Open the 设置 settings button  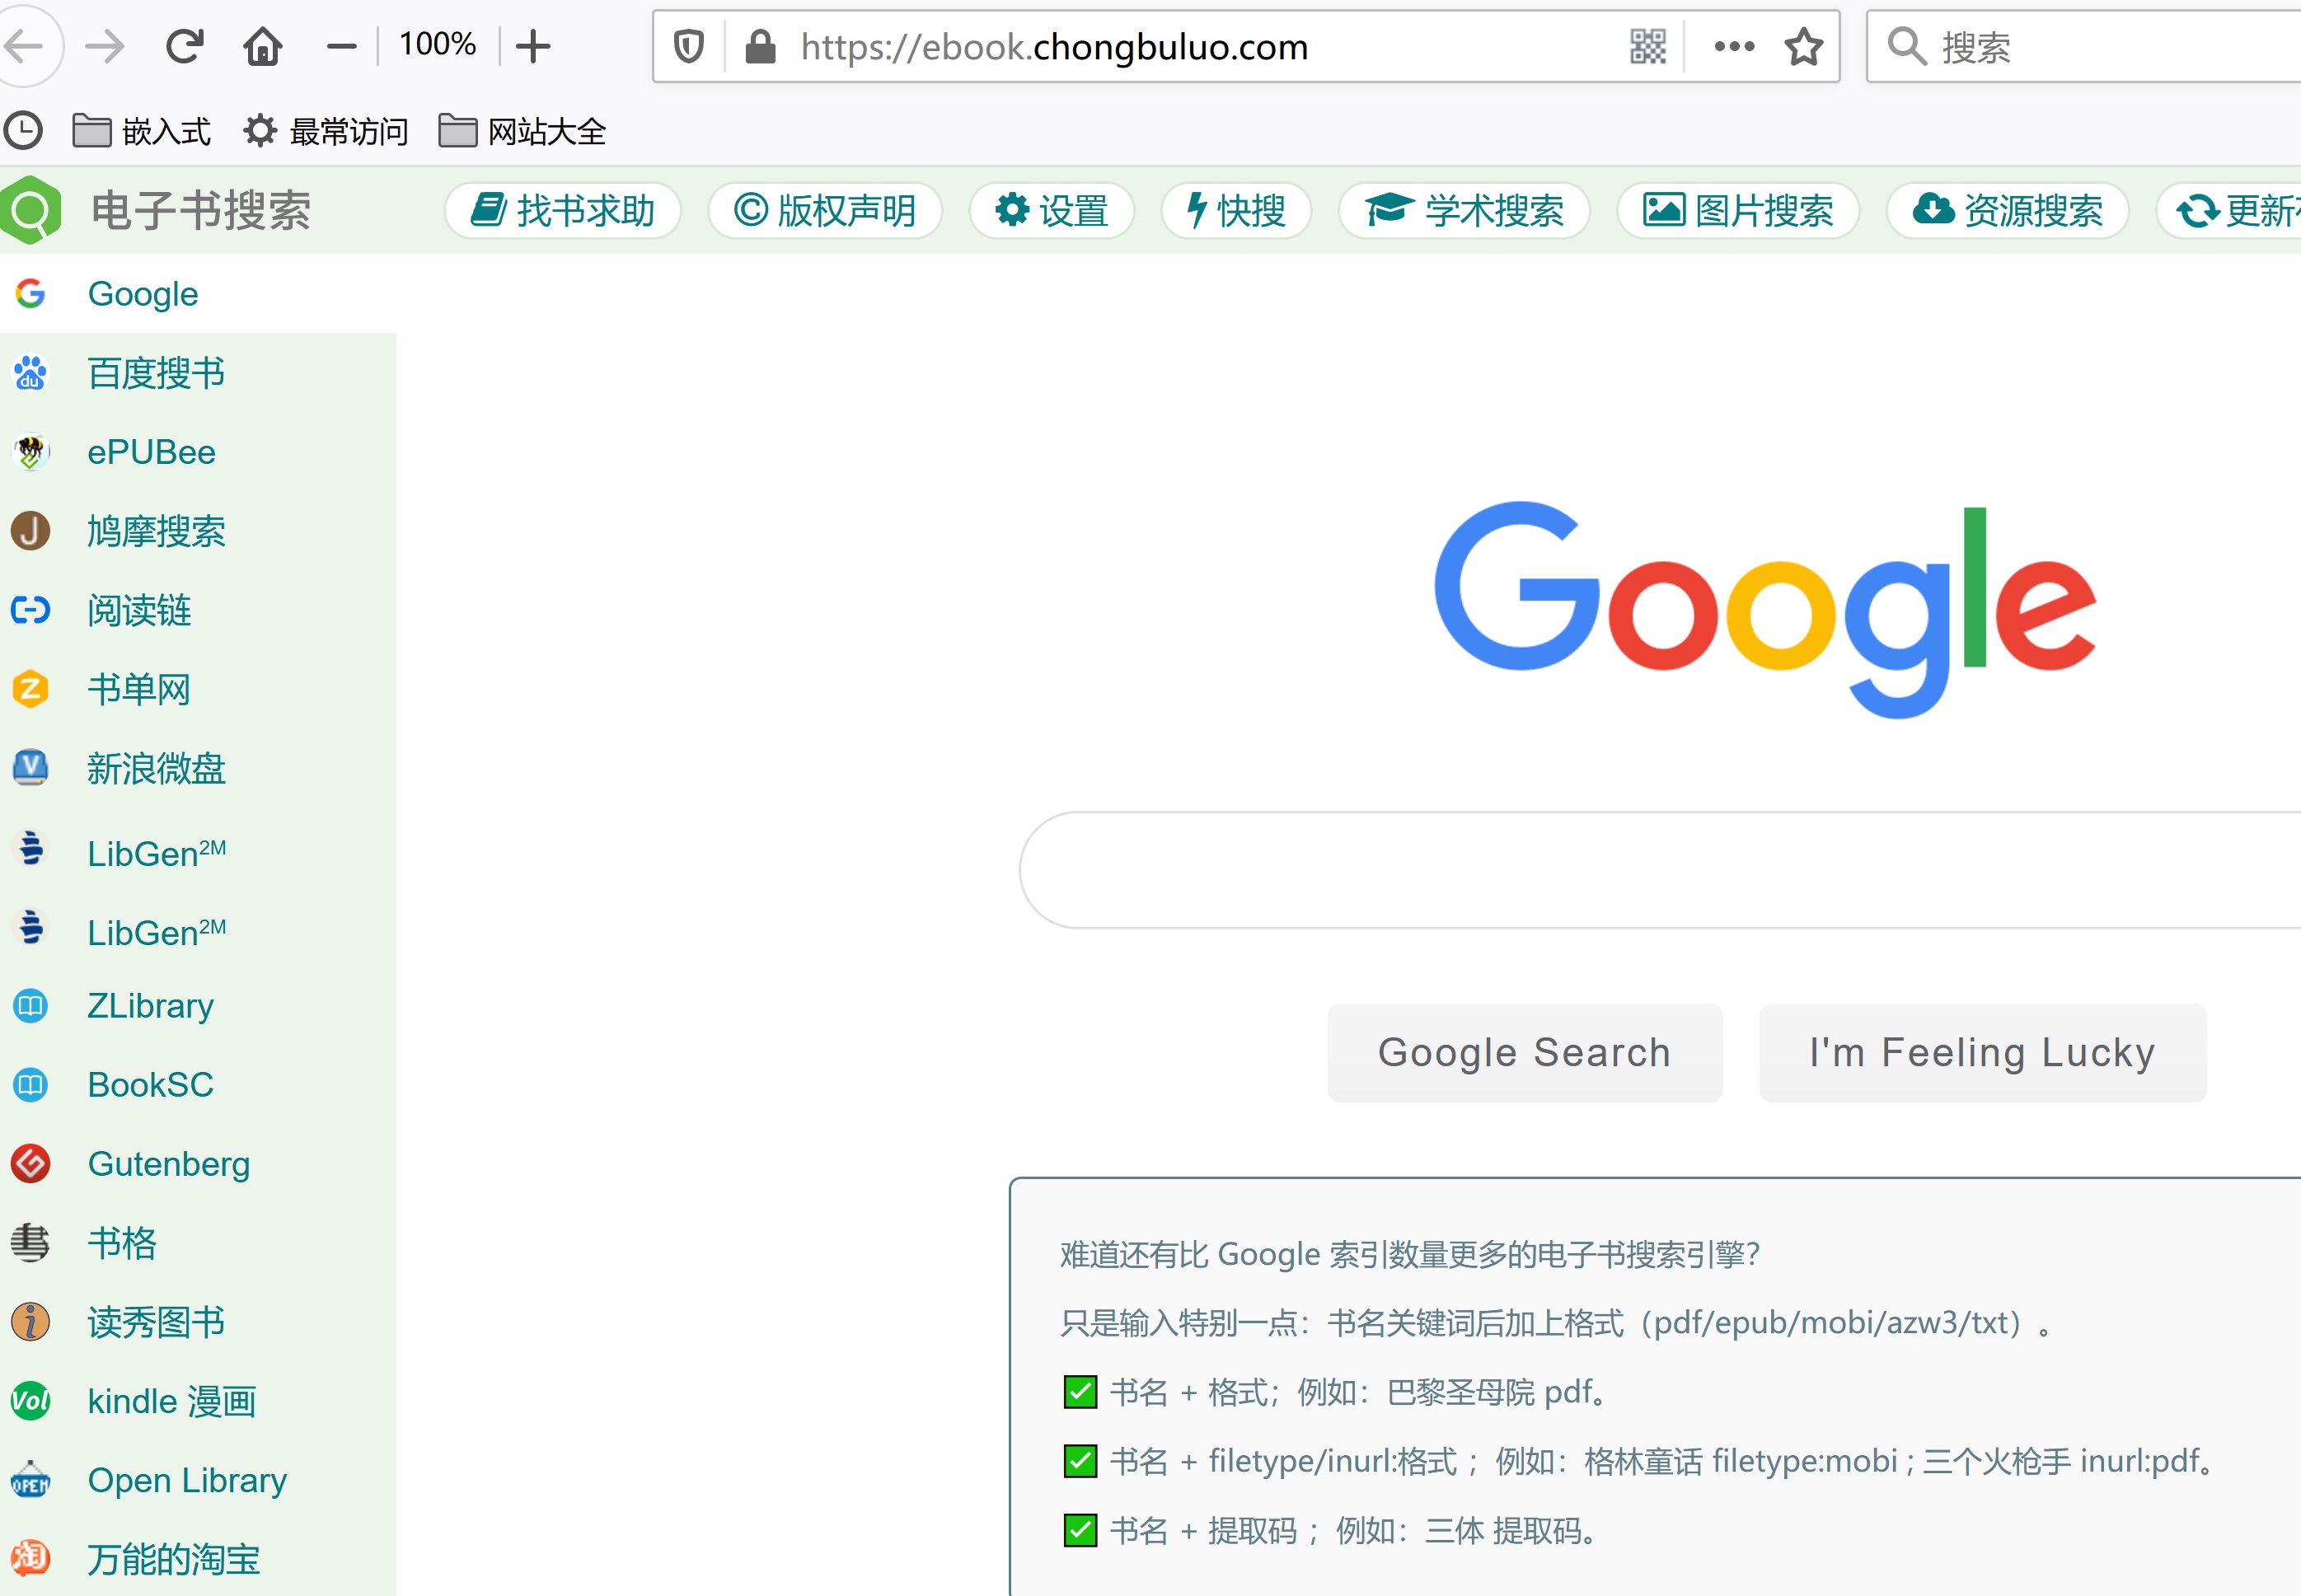(1052, 211)
